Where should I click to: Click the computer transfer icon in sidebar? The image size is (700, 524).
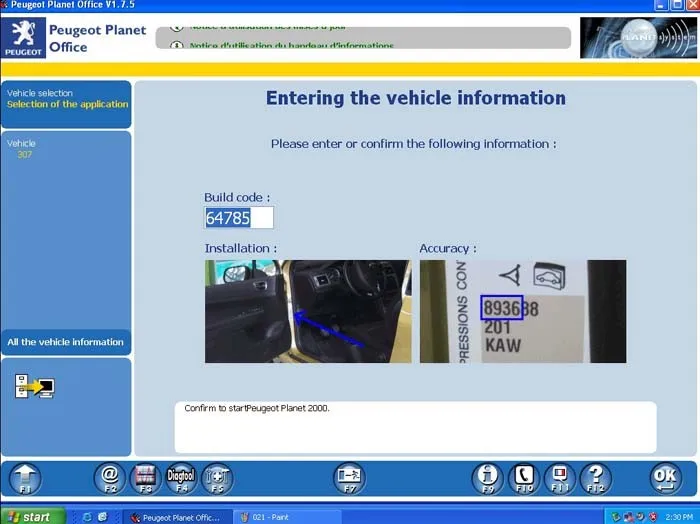coord(34,386)
